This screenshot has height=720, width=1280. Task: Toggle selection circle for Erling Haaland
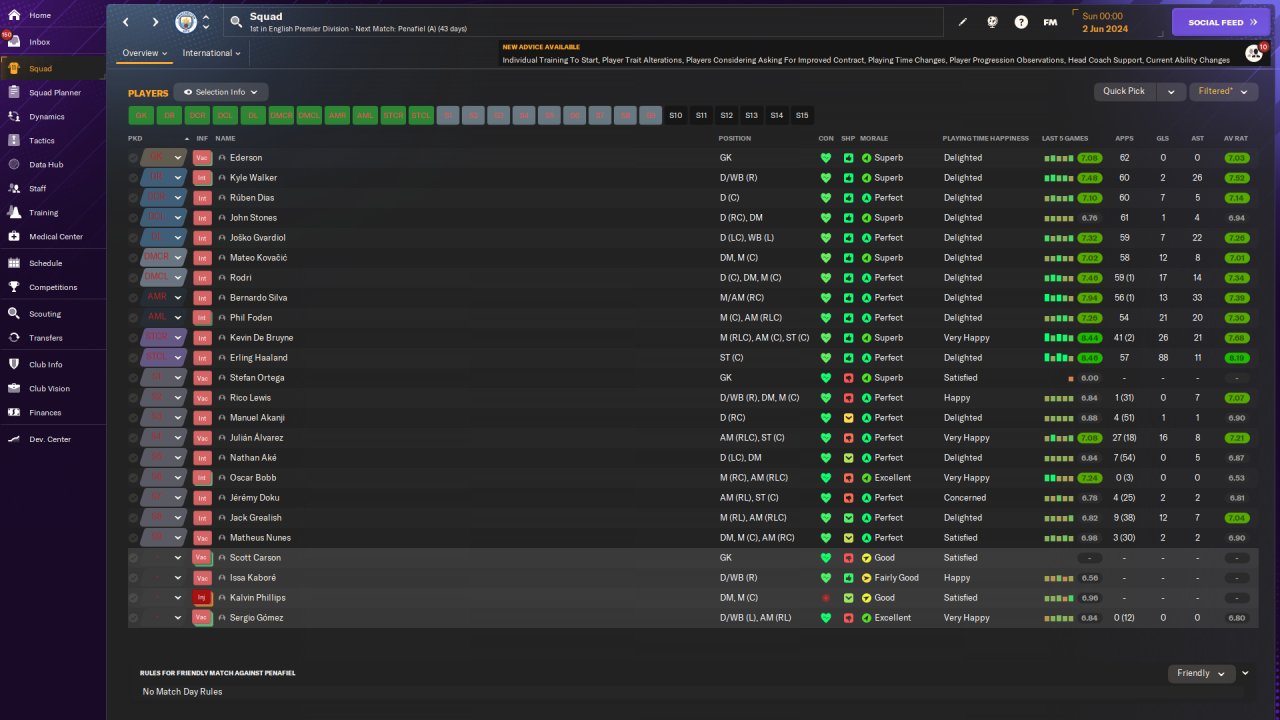pyautogui.click(x=133, y=358)
